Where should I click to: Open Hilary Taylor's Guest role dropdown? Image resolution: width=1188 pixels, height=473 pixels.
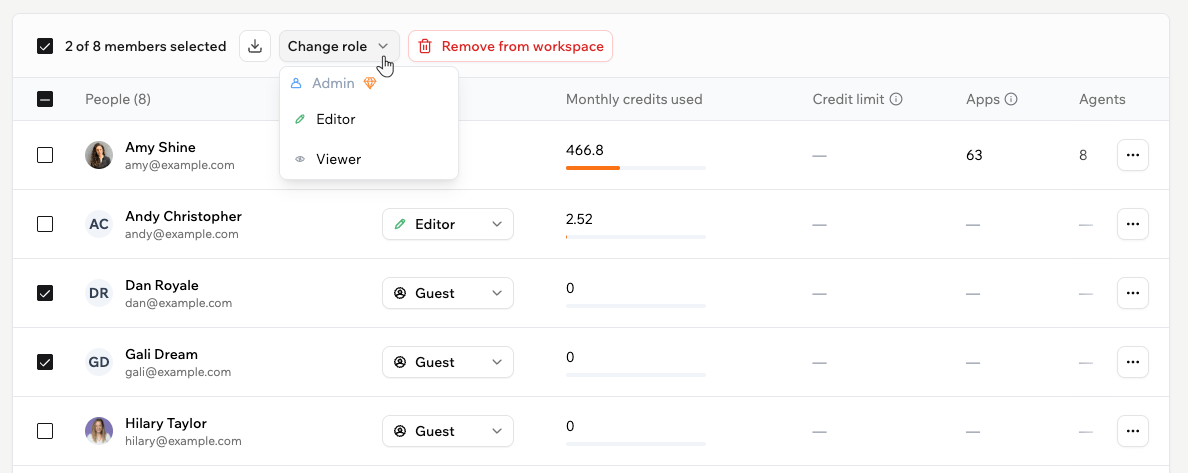448,431
